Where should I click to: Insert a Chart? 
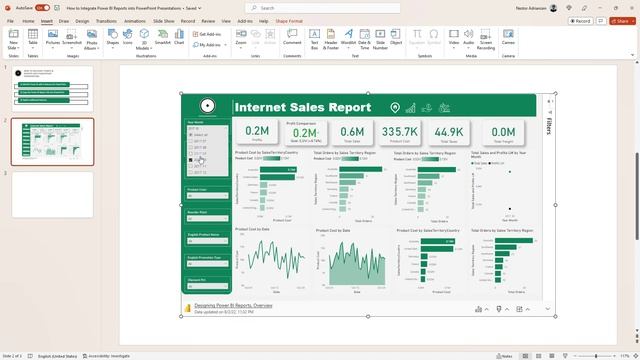(x=179, y=37)
